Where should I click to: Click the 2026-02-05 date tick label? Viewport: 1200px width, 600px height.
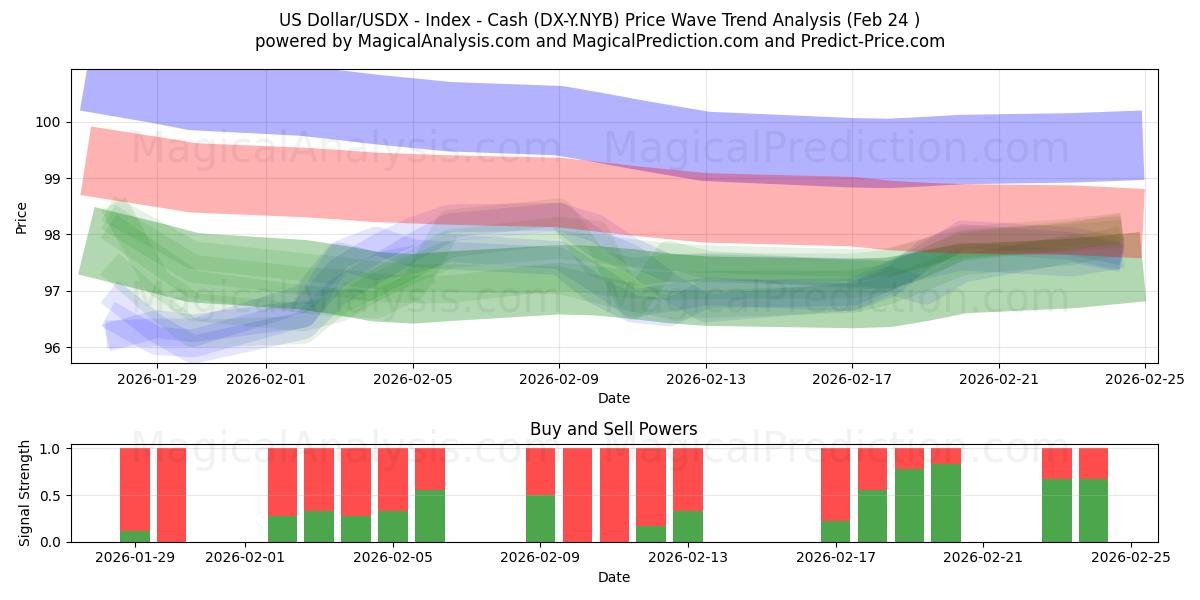tap(410, 380)
